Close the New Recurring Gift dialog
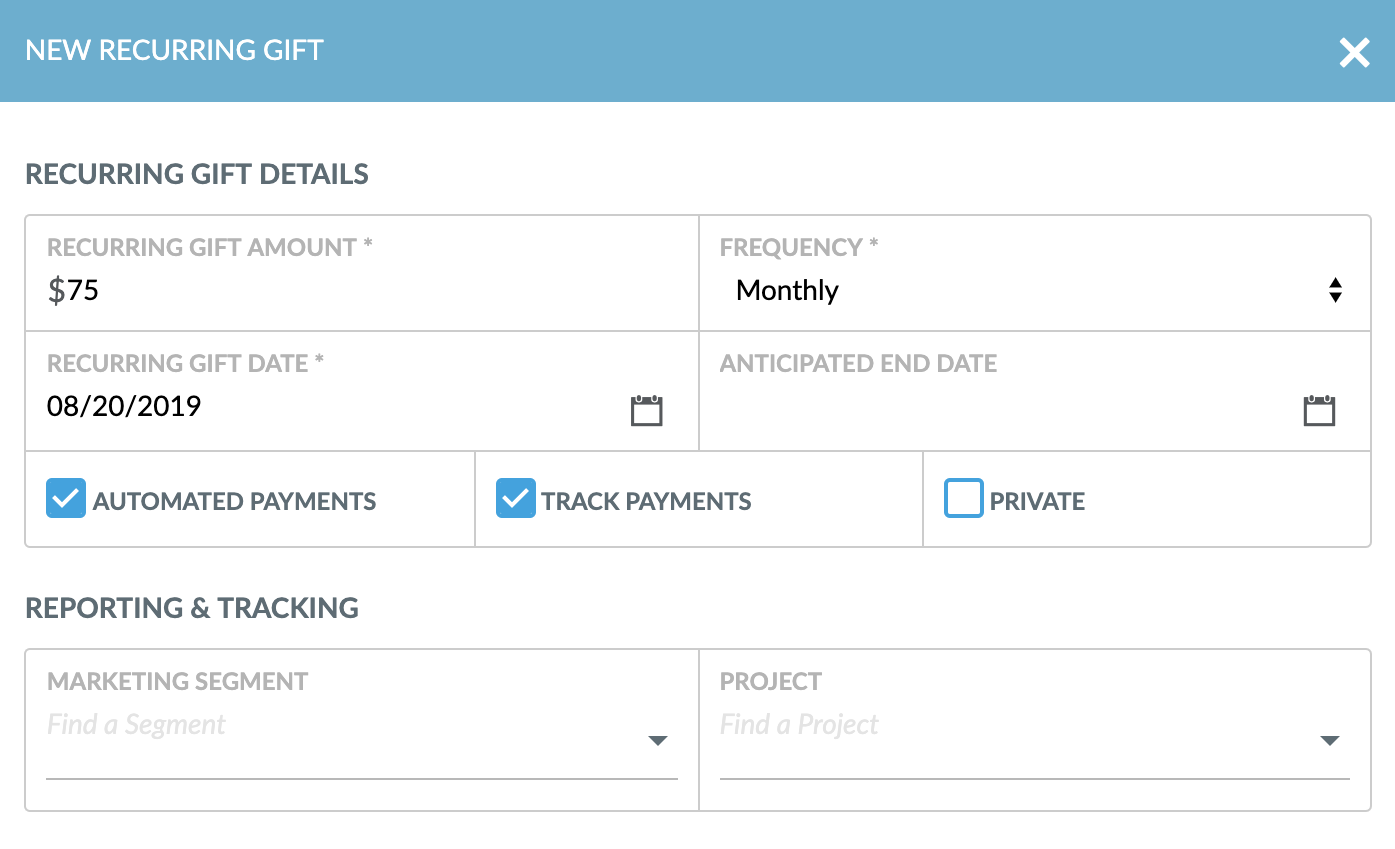1395x849 pixels. pyautogui.click(x=1354, y=53)
